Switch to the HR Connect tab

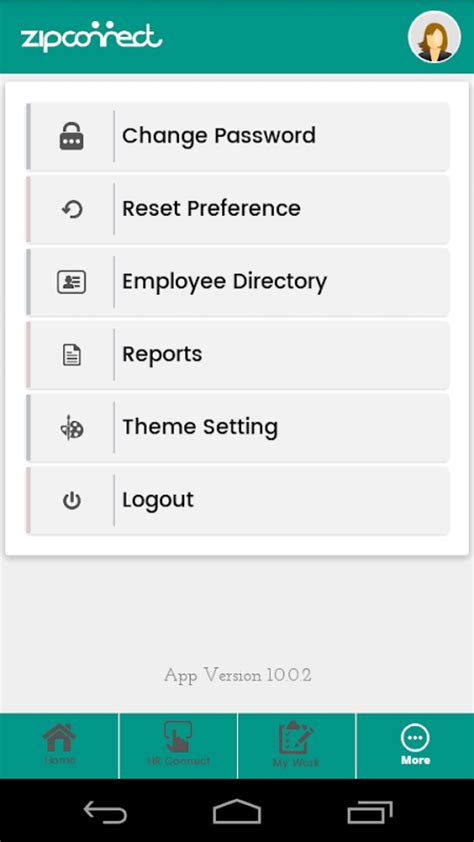point(178,745)
